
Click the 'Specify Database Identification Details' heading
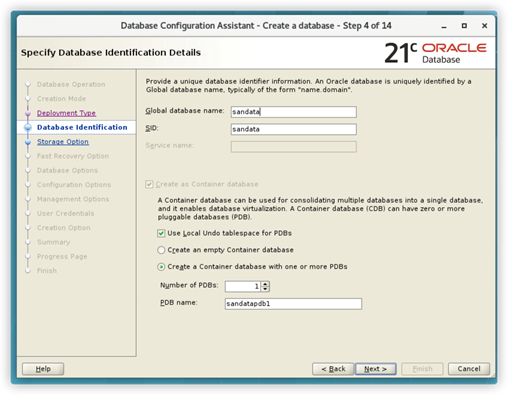pyautogui.click(x=111, y=53)
